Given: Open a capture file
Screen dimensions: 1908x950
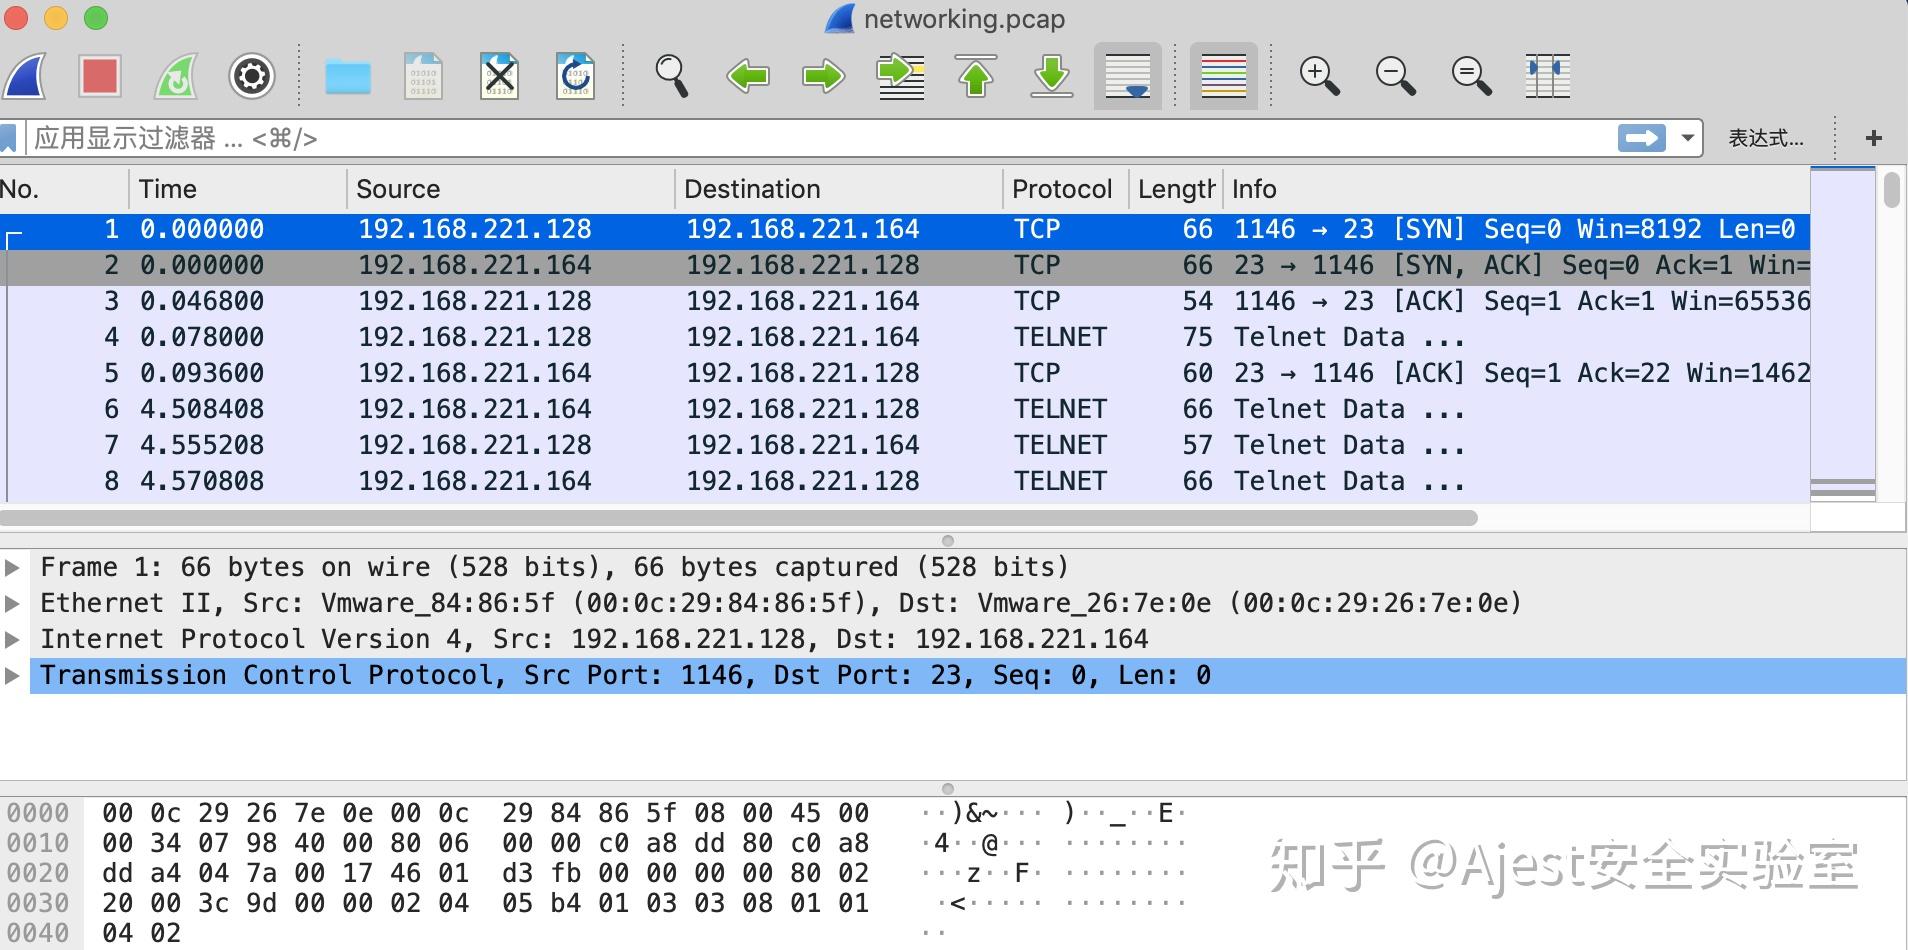Looking at the screenshot, I should [347, 75].
